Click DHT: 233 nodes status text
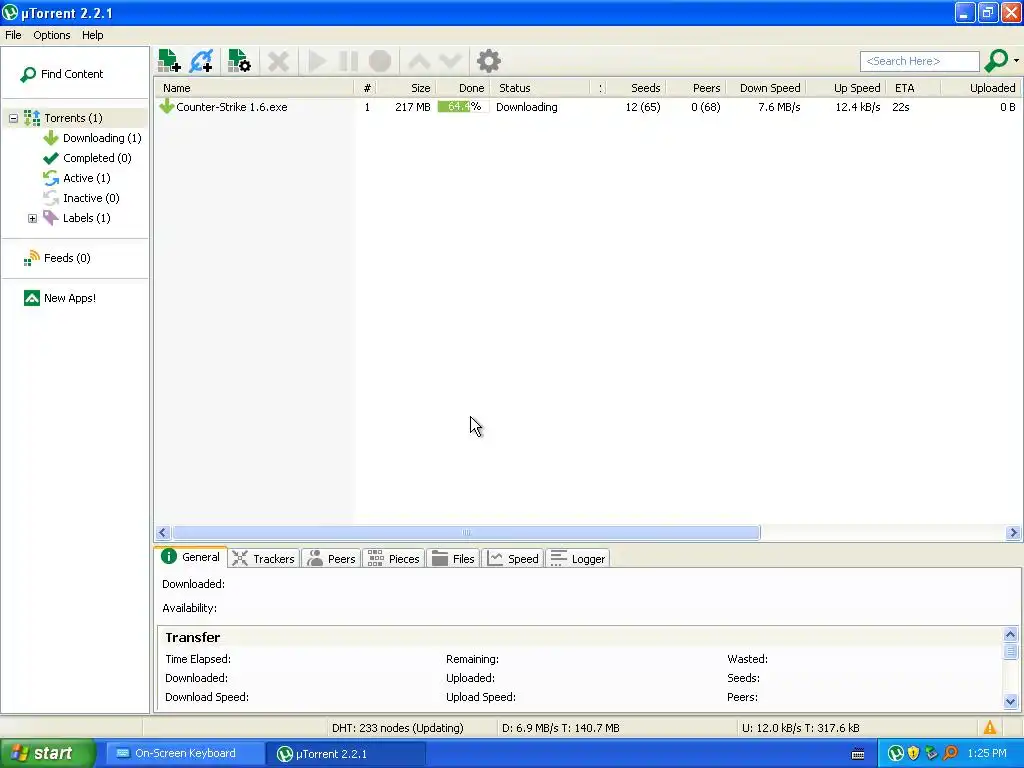 (398, 728)
